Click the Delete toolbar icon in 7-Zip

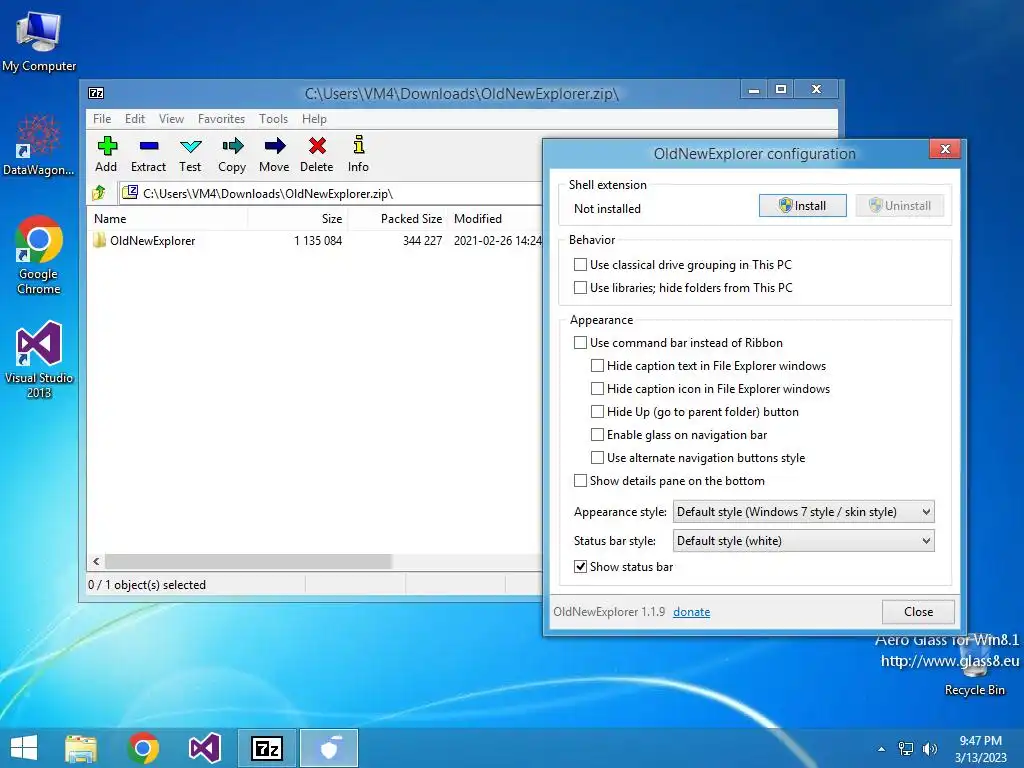[x=317, y=154]
